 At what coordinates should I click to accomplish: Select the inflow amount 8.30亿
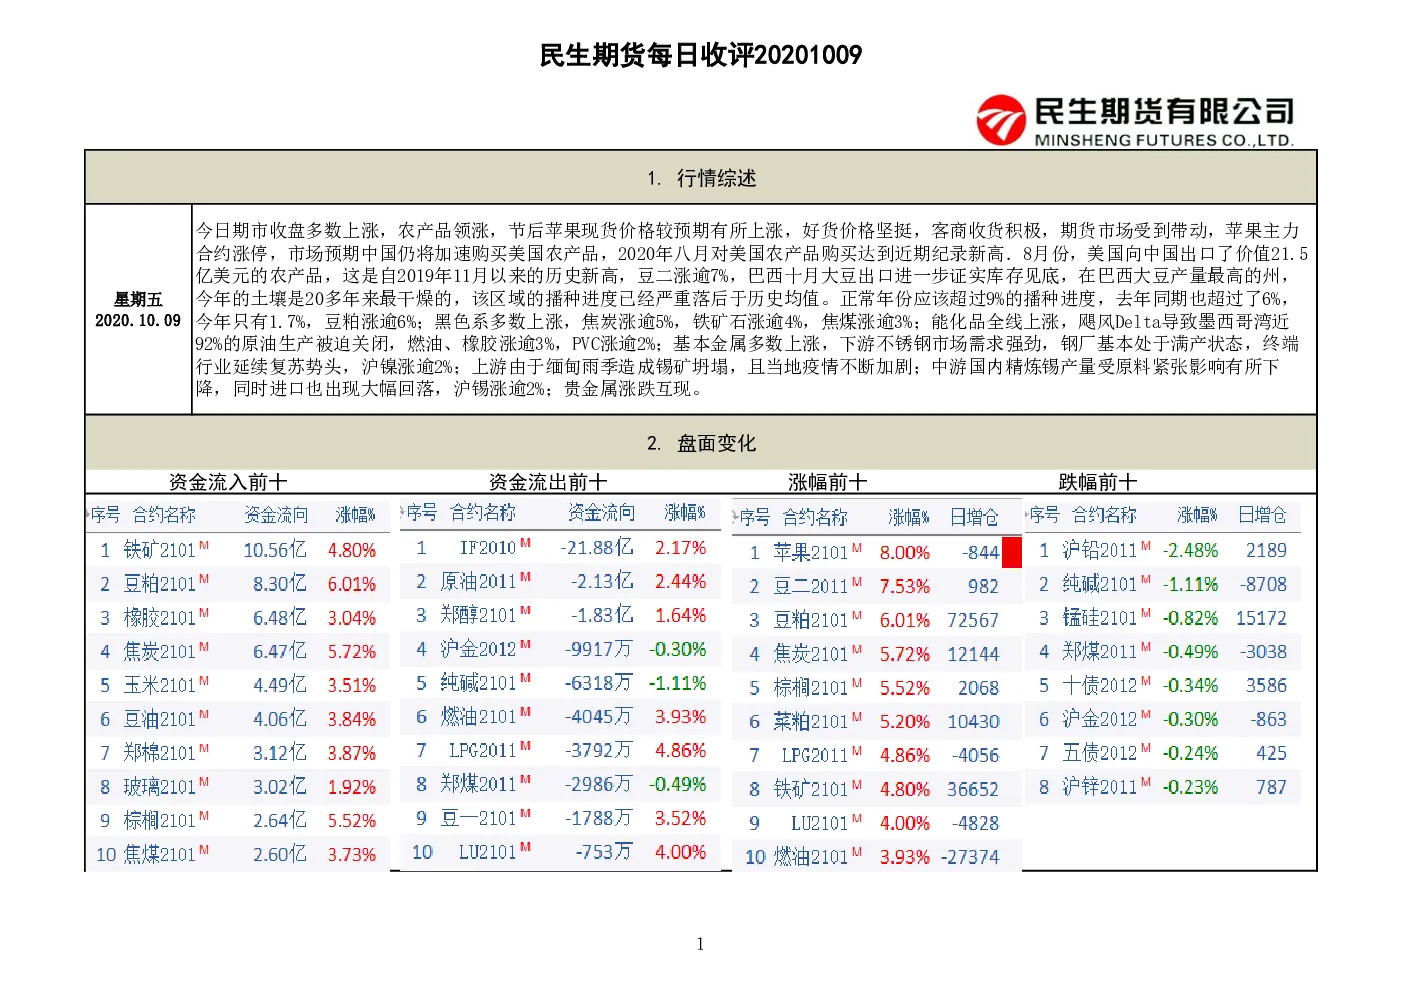coord(279,584)
